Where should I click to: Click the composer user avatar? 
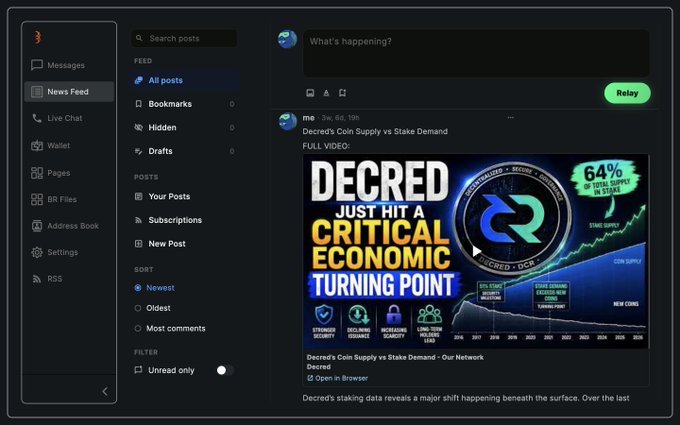(x=287, y=39)
